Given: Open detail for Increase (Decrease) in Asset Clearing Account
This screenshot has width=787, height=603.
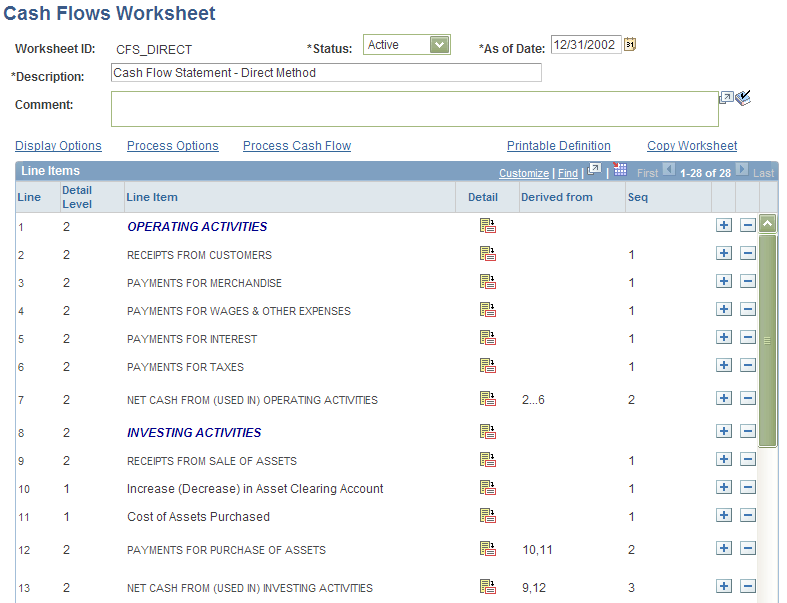Looking at the screenshot, I should tap(487, 488).
